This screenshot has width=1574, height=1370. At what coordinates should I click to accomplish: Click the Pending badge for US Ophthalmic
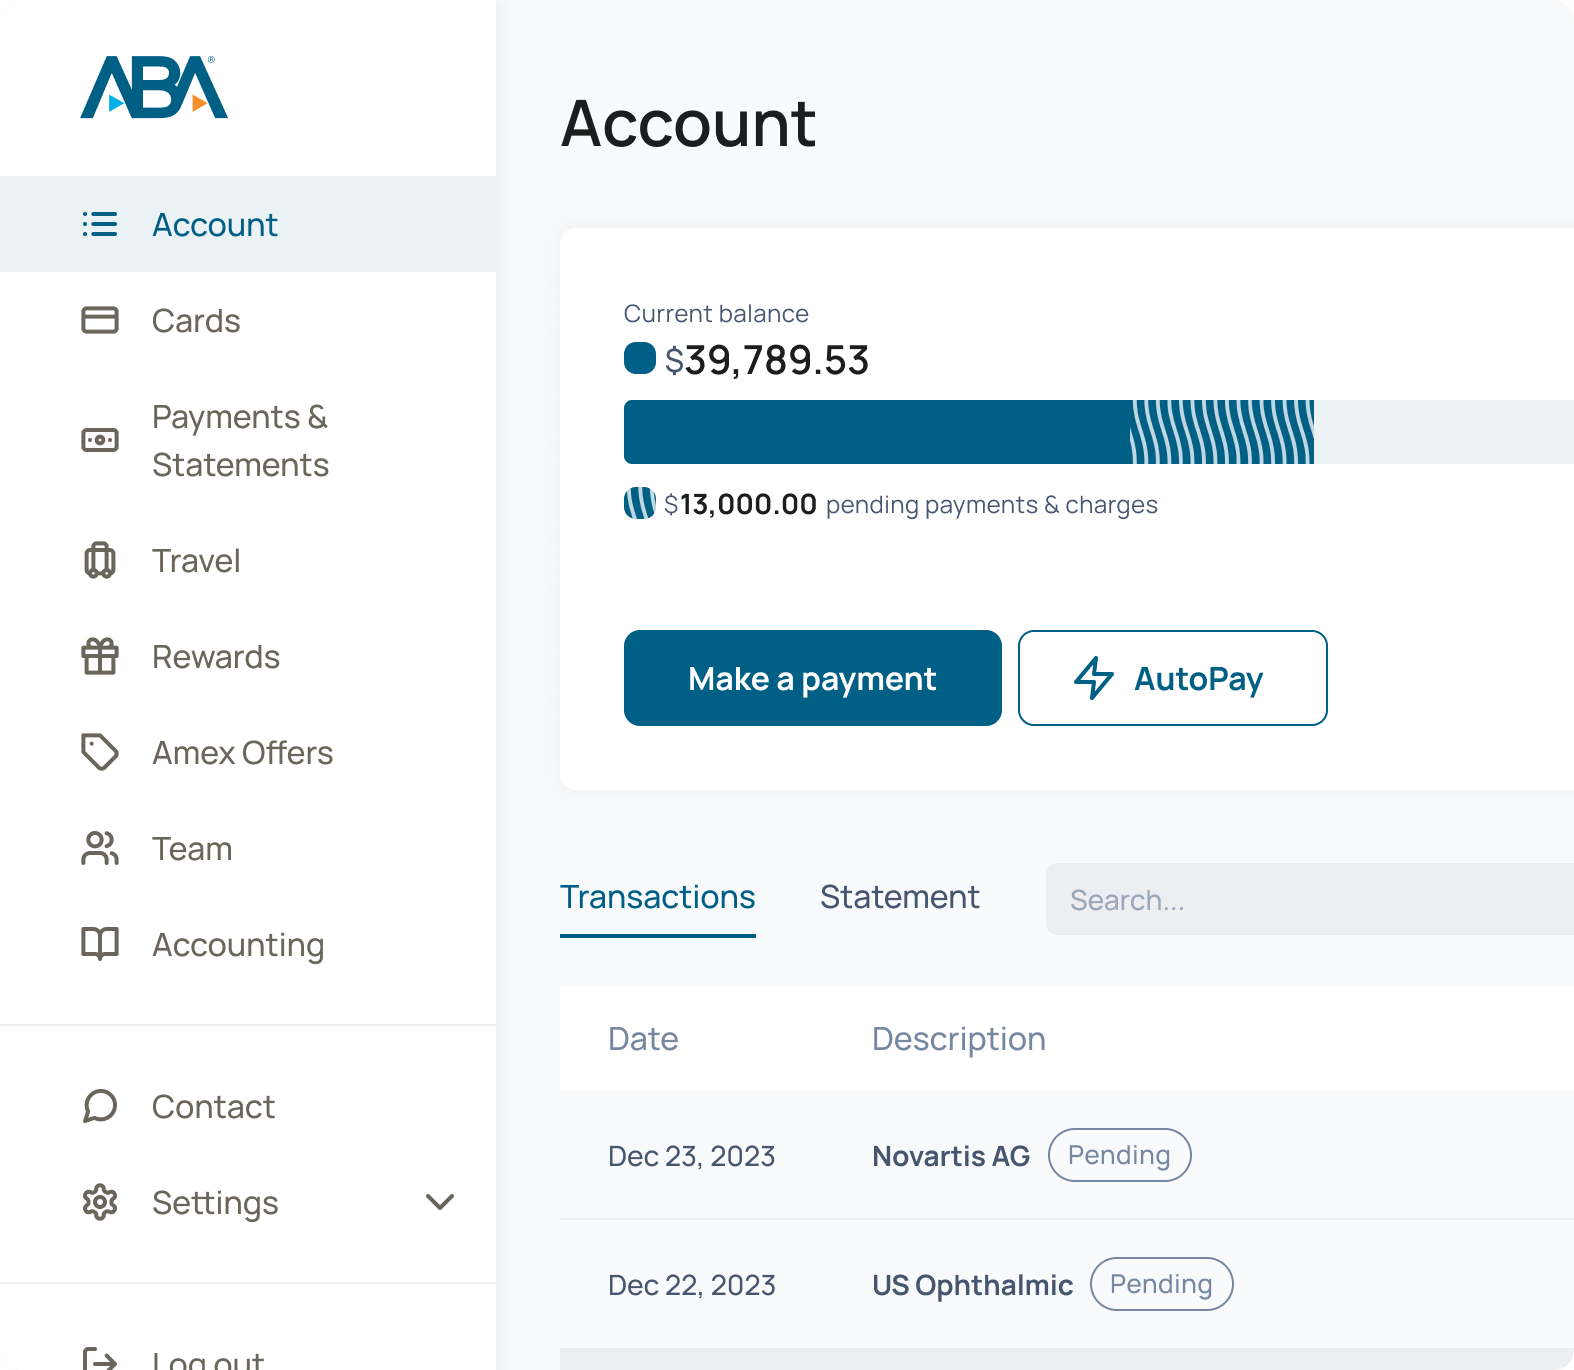coord(1162,1284)
